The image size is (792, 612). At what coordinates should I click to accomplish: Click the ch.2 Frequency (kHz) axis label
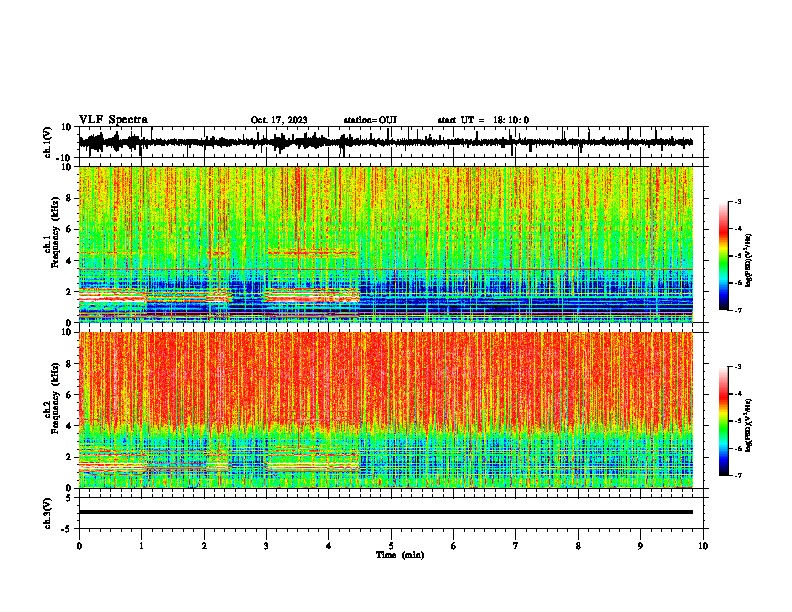(51, 398)
